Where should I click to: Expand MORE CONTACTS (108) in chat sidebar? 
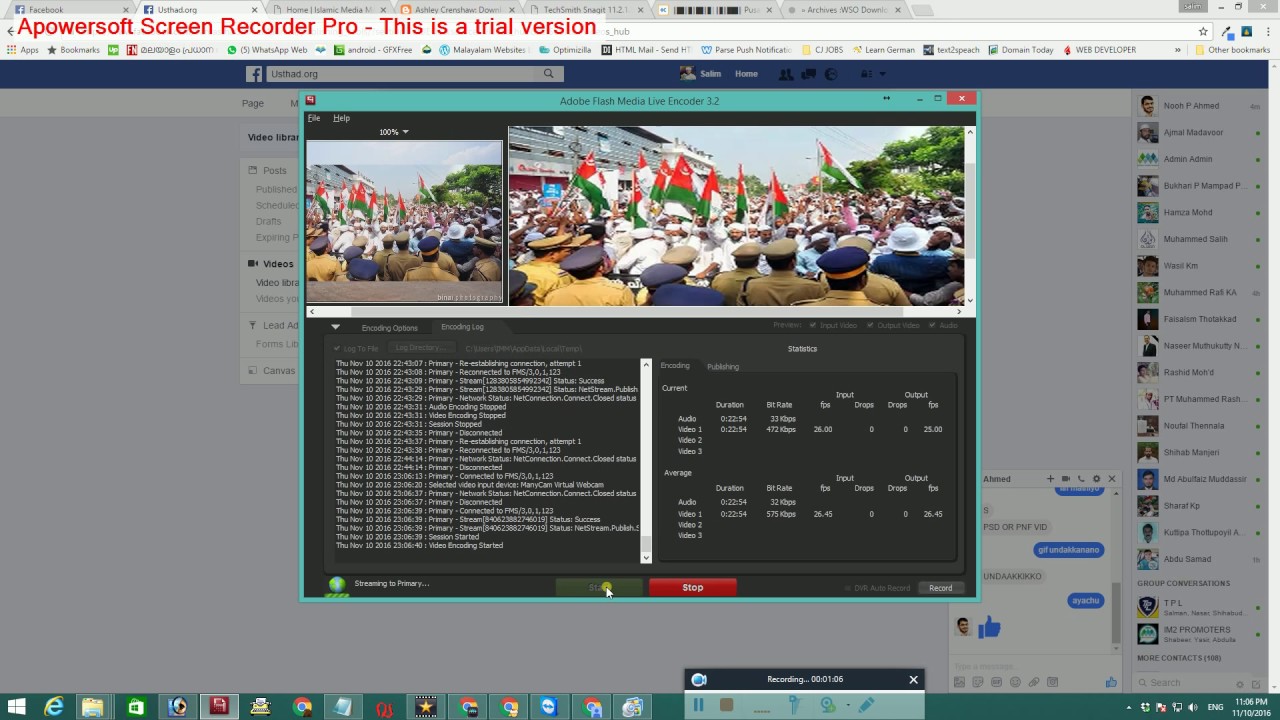pos(1178,658)
